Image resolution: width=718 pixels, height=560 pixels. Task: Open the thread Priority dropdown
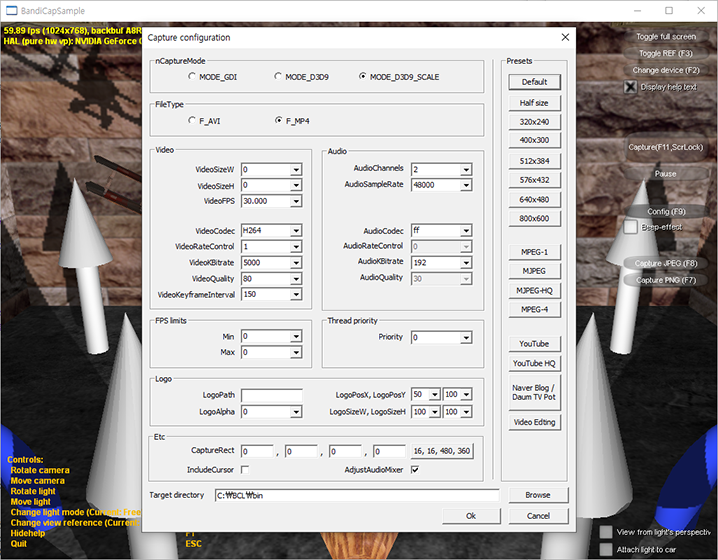[x=466, y=337]
